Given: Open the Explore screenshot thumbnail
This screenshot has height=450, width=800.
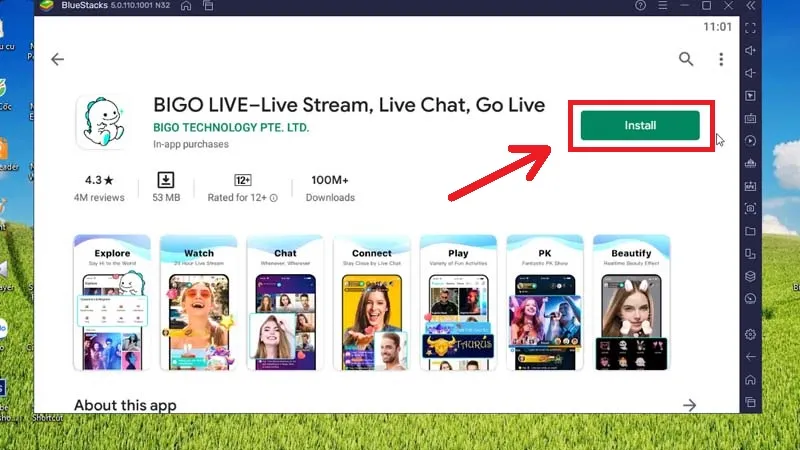Looking at the screenshot, I should pos(112,303).
